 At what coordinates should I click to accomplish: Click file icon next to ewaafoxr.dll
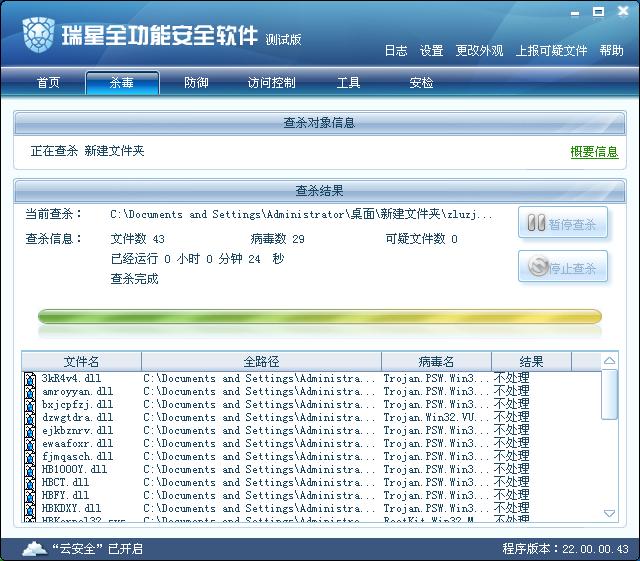[x=29, y=444]
